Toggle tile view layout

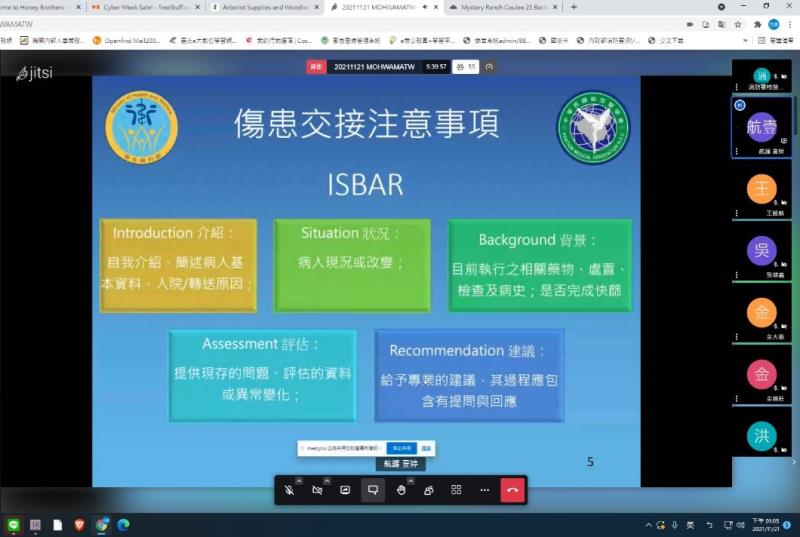pyautogui.click(x=456, y=490)
